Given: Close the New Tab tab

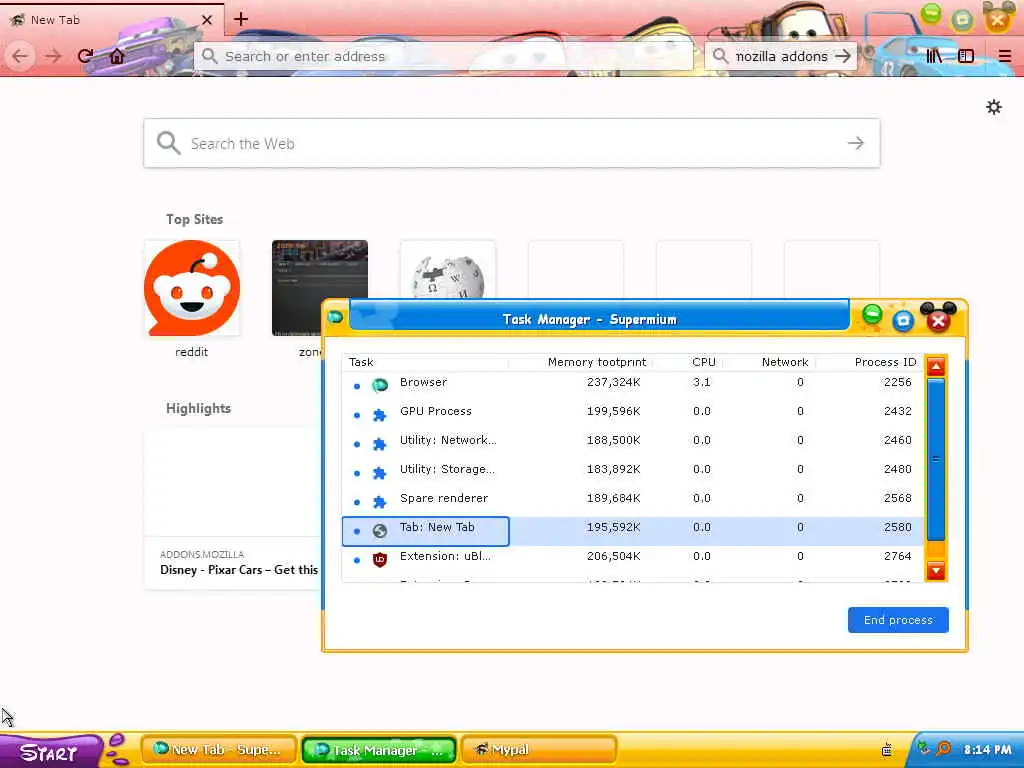Looking at the screenshot, I should click(207, 20).
